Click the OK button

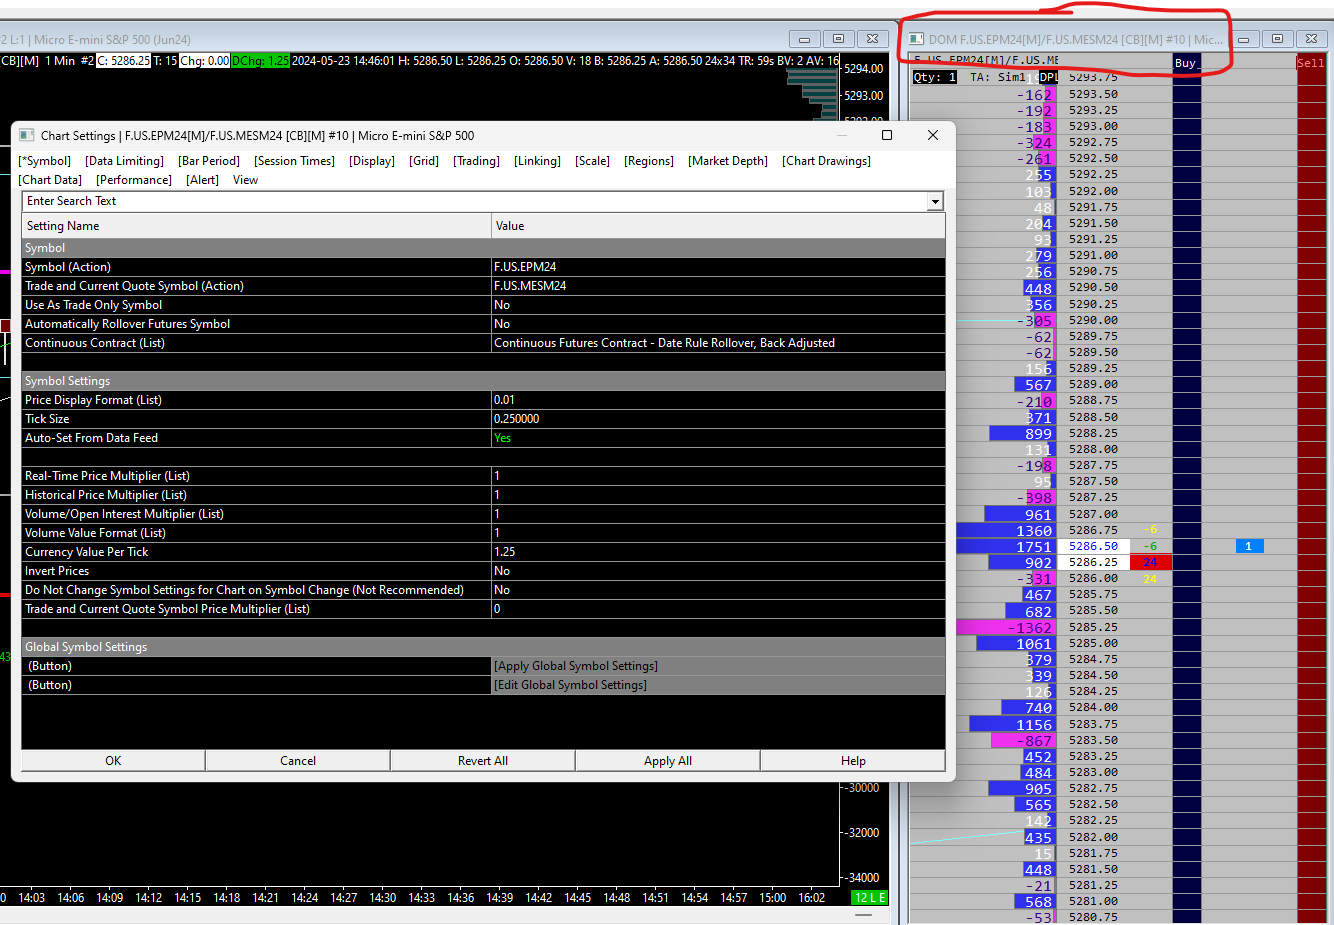(113, 761)
